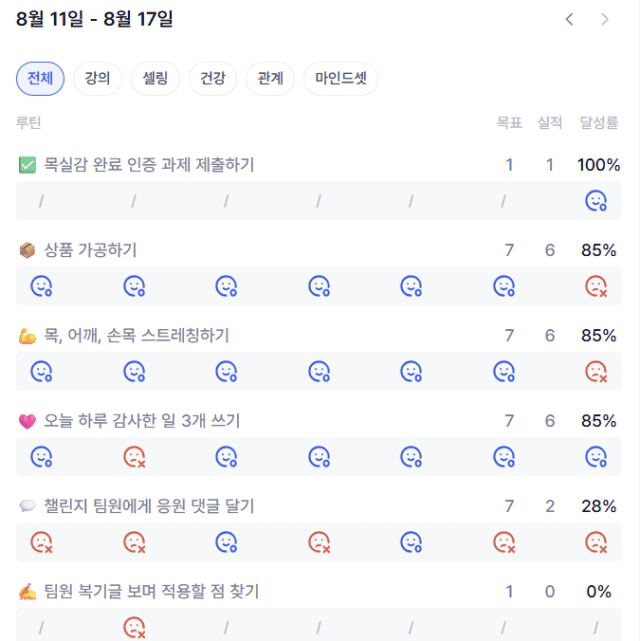Toggle last day red face in 상품 가공하기 row
The width and height of the screenshot is (640, 641).
coord(596,286)
